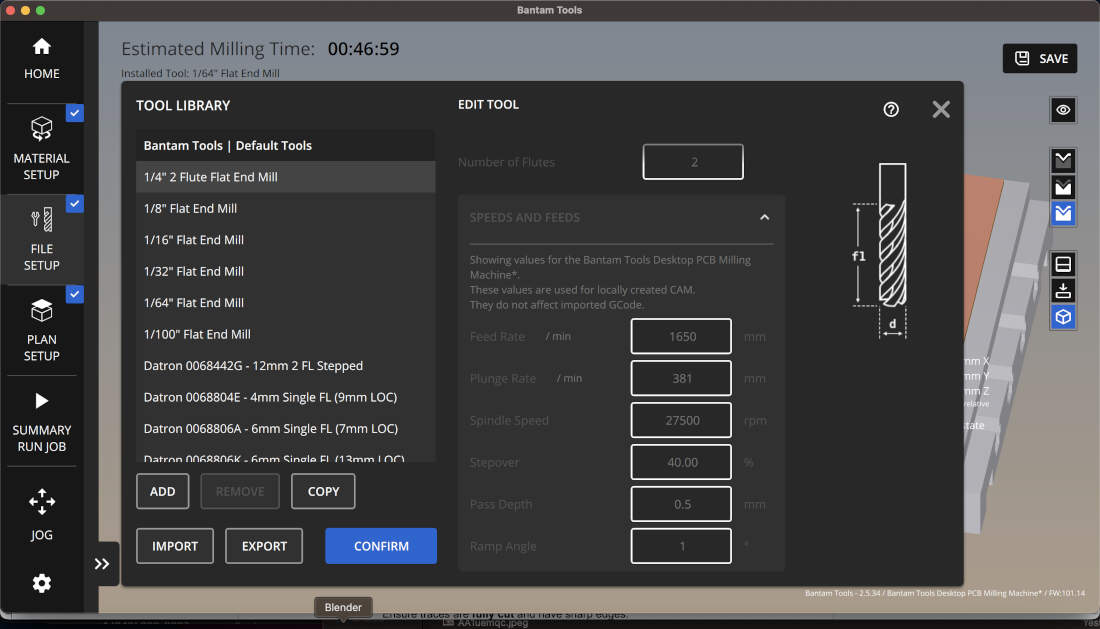Click the horizontal split view icon
Viewport: 1100px width, 629px height.
tap(1063, 264)
